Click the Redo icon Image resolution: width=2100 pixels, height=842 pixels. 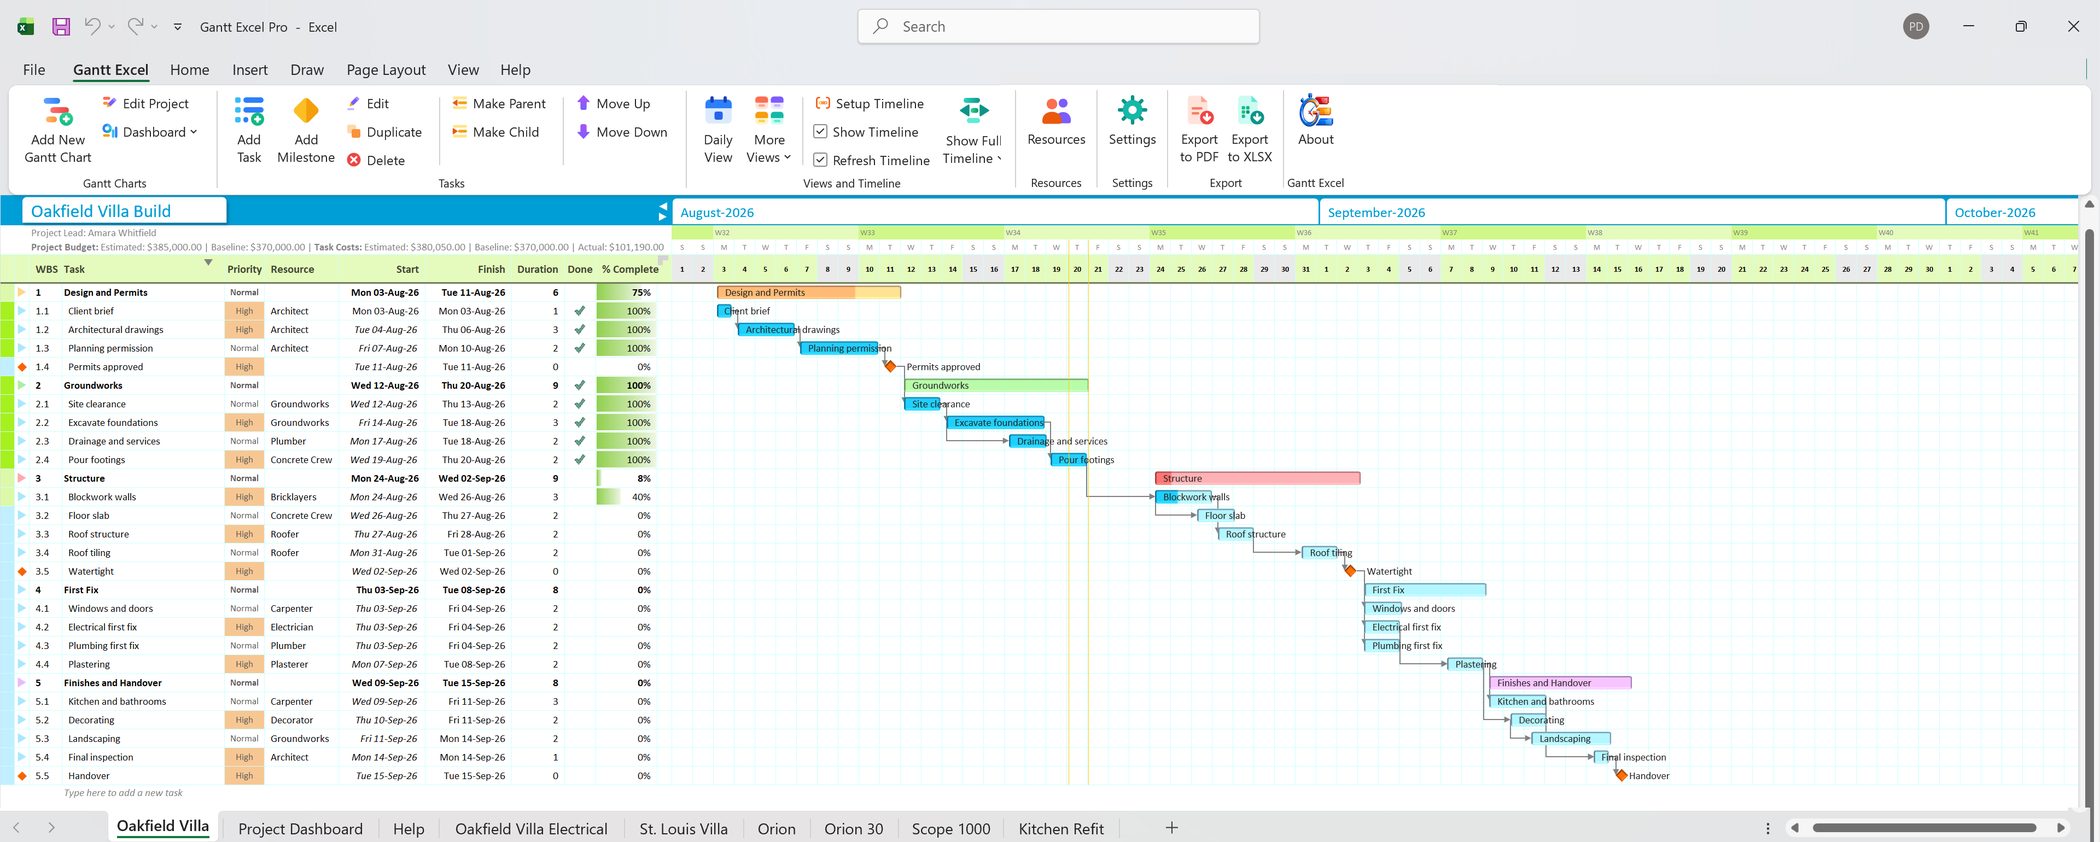(136, 27)
